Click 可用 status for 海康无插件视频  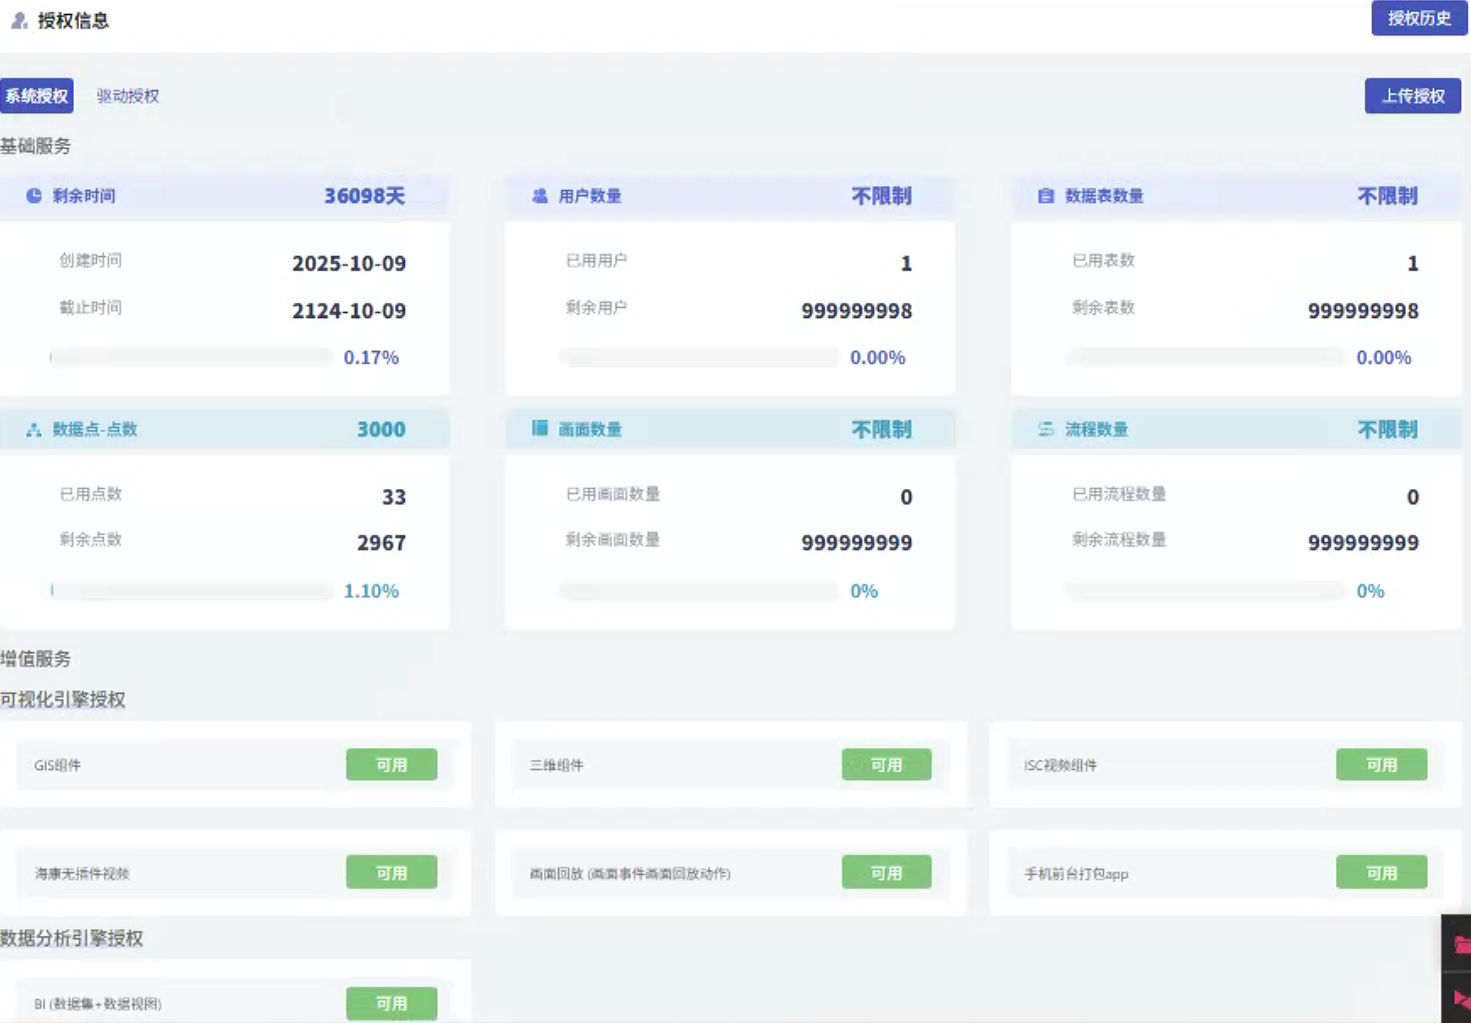coord(391,873)
